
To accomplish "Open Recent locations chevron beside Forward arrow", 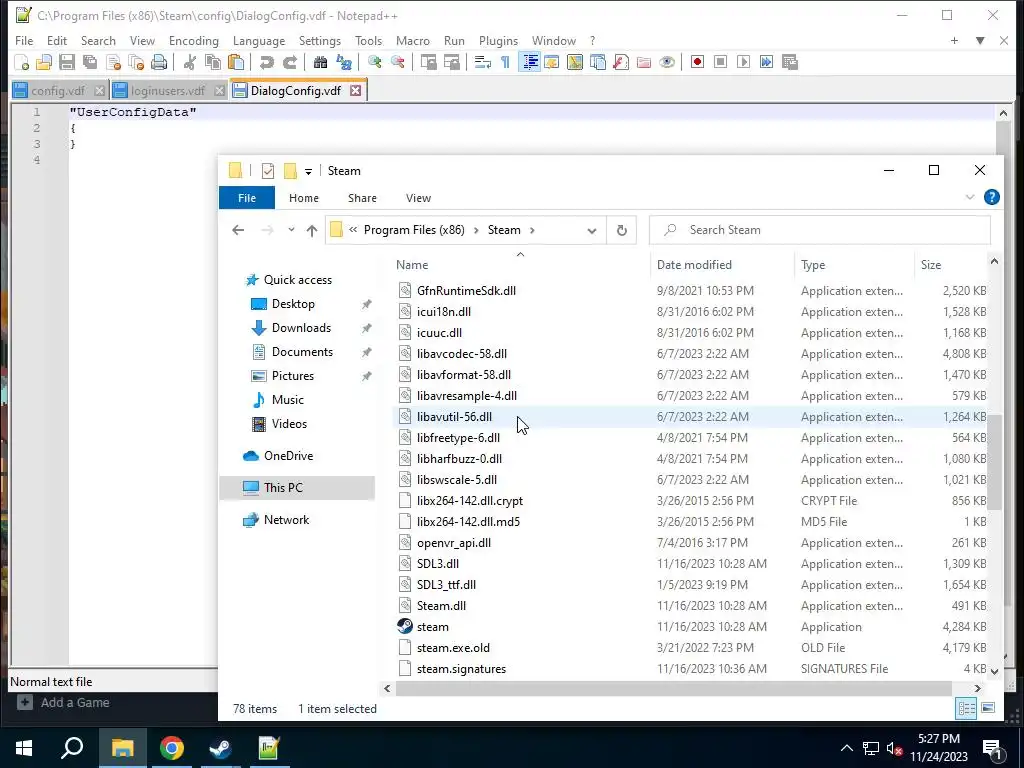I will click(291, 230).
